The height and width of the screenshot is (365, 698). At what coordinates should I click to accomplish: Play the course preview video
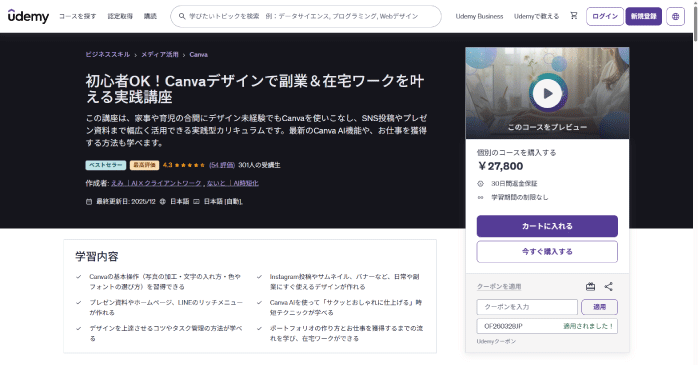click(x=547, y=93)
